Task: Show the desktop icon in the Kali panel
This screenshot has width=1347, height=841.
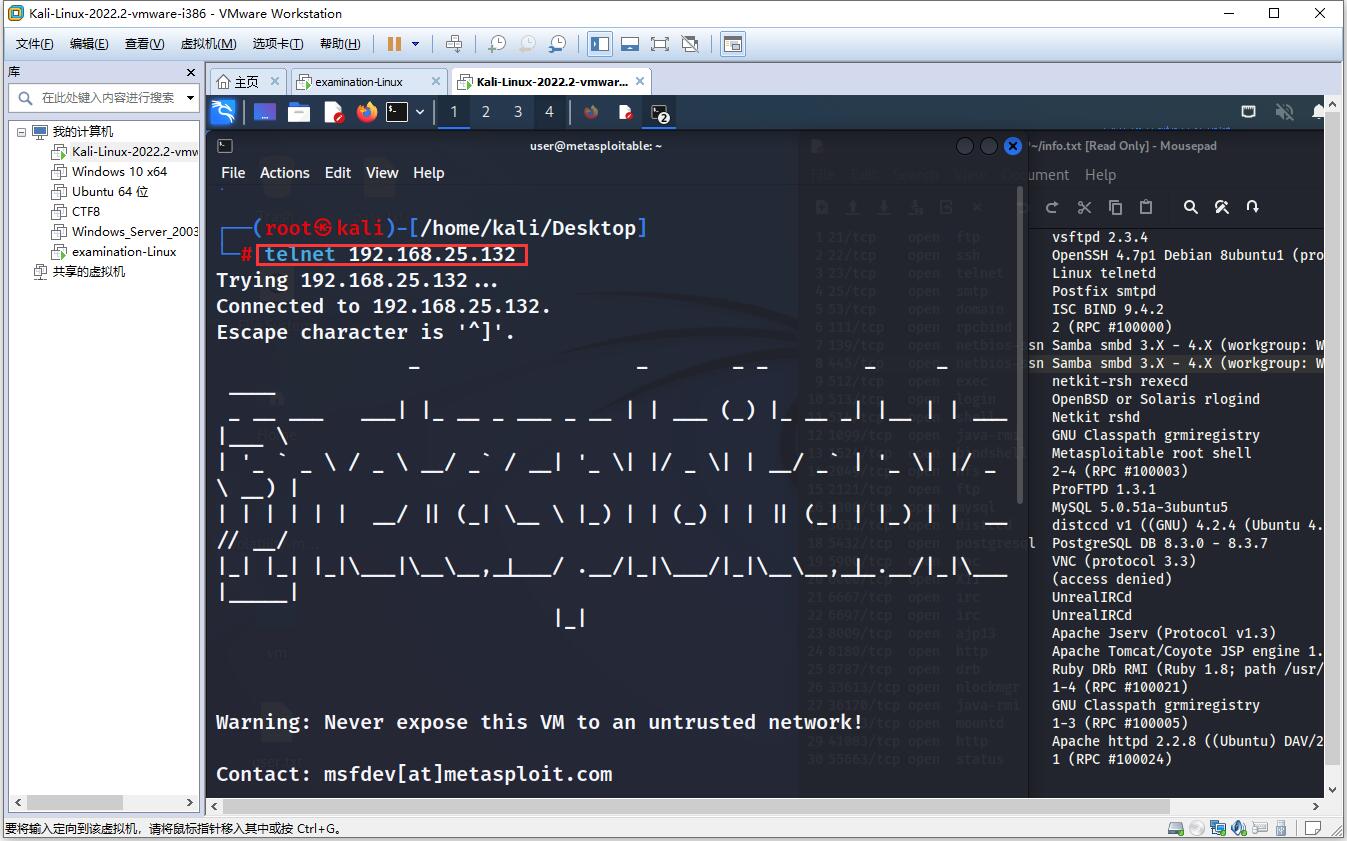Action: 265,112
